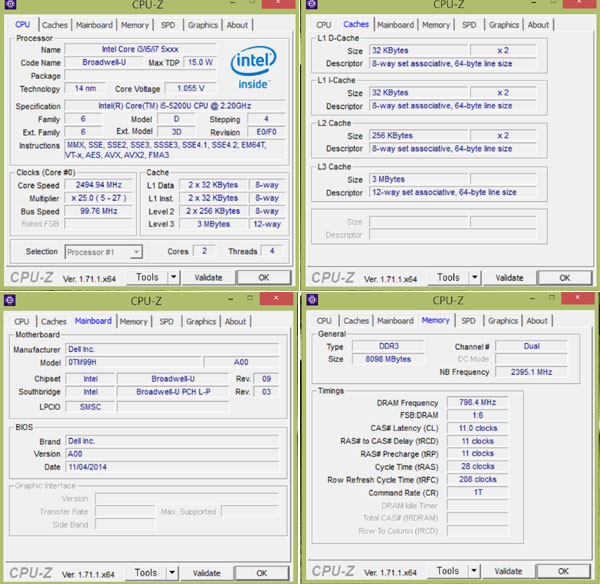
Task: Click OK in the CPU window
Action: tap(264, 277)
